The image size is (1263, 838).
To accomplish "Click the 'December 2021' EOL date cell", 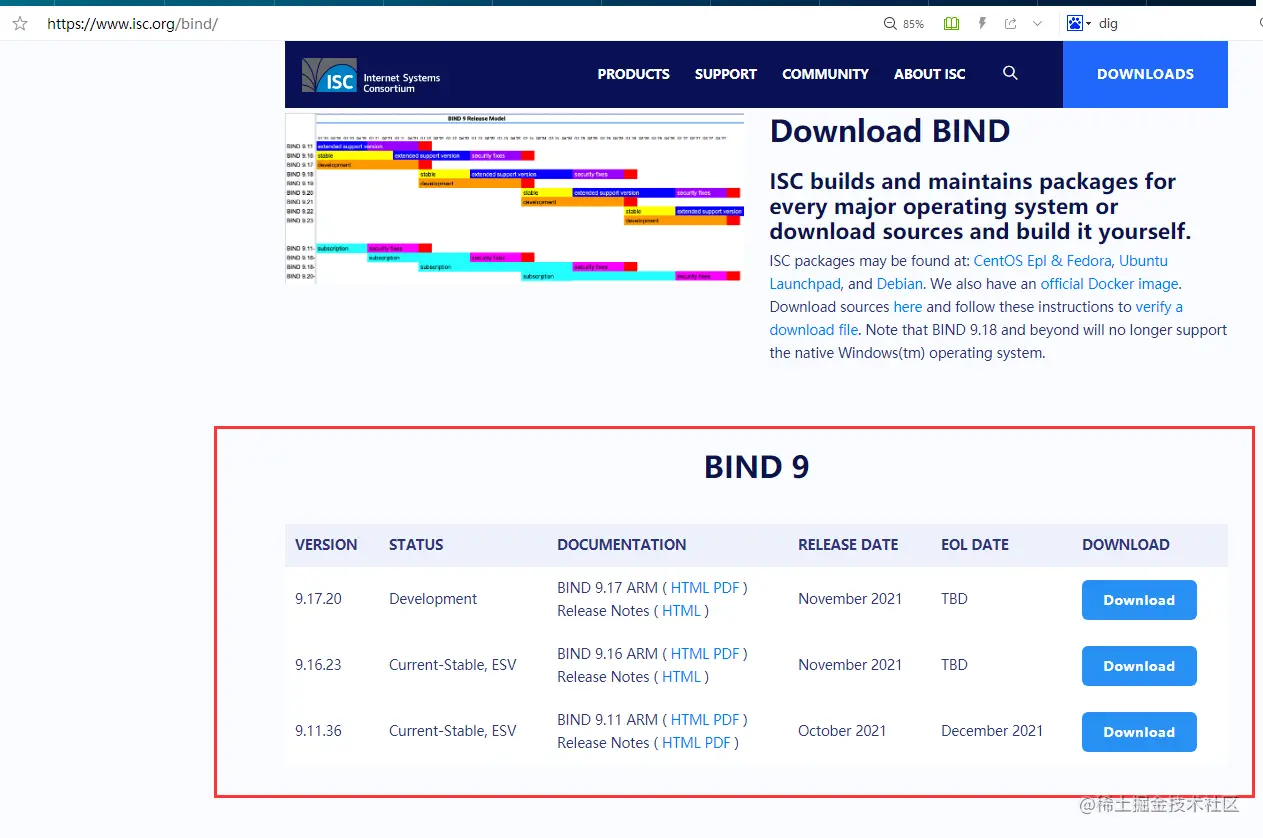I will tap(992, 731).
